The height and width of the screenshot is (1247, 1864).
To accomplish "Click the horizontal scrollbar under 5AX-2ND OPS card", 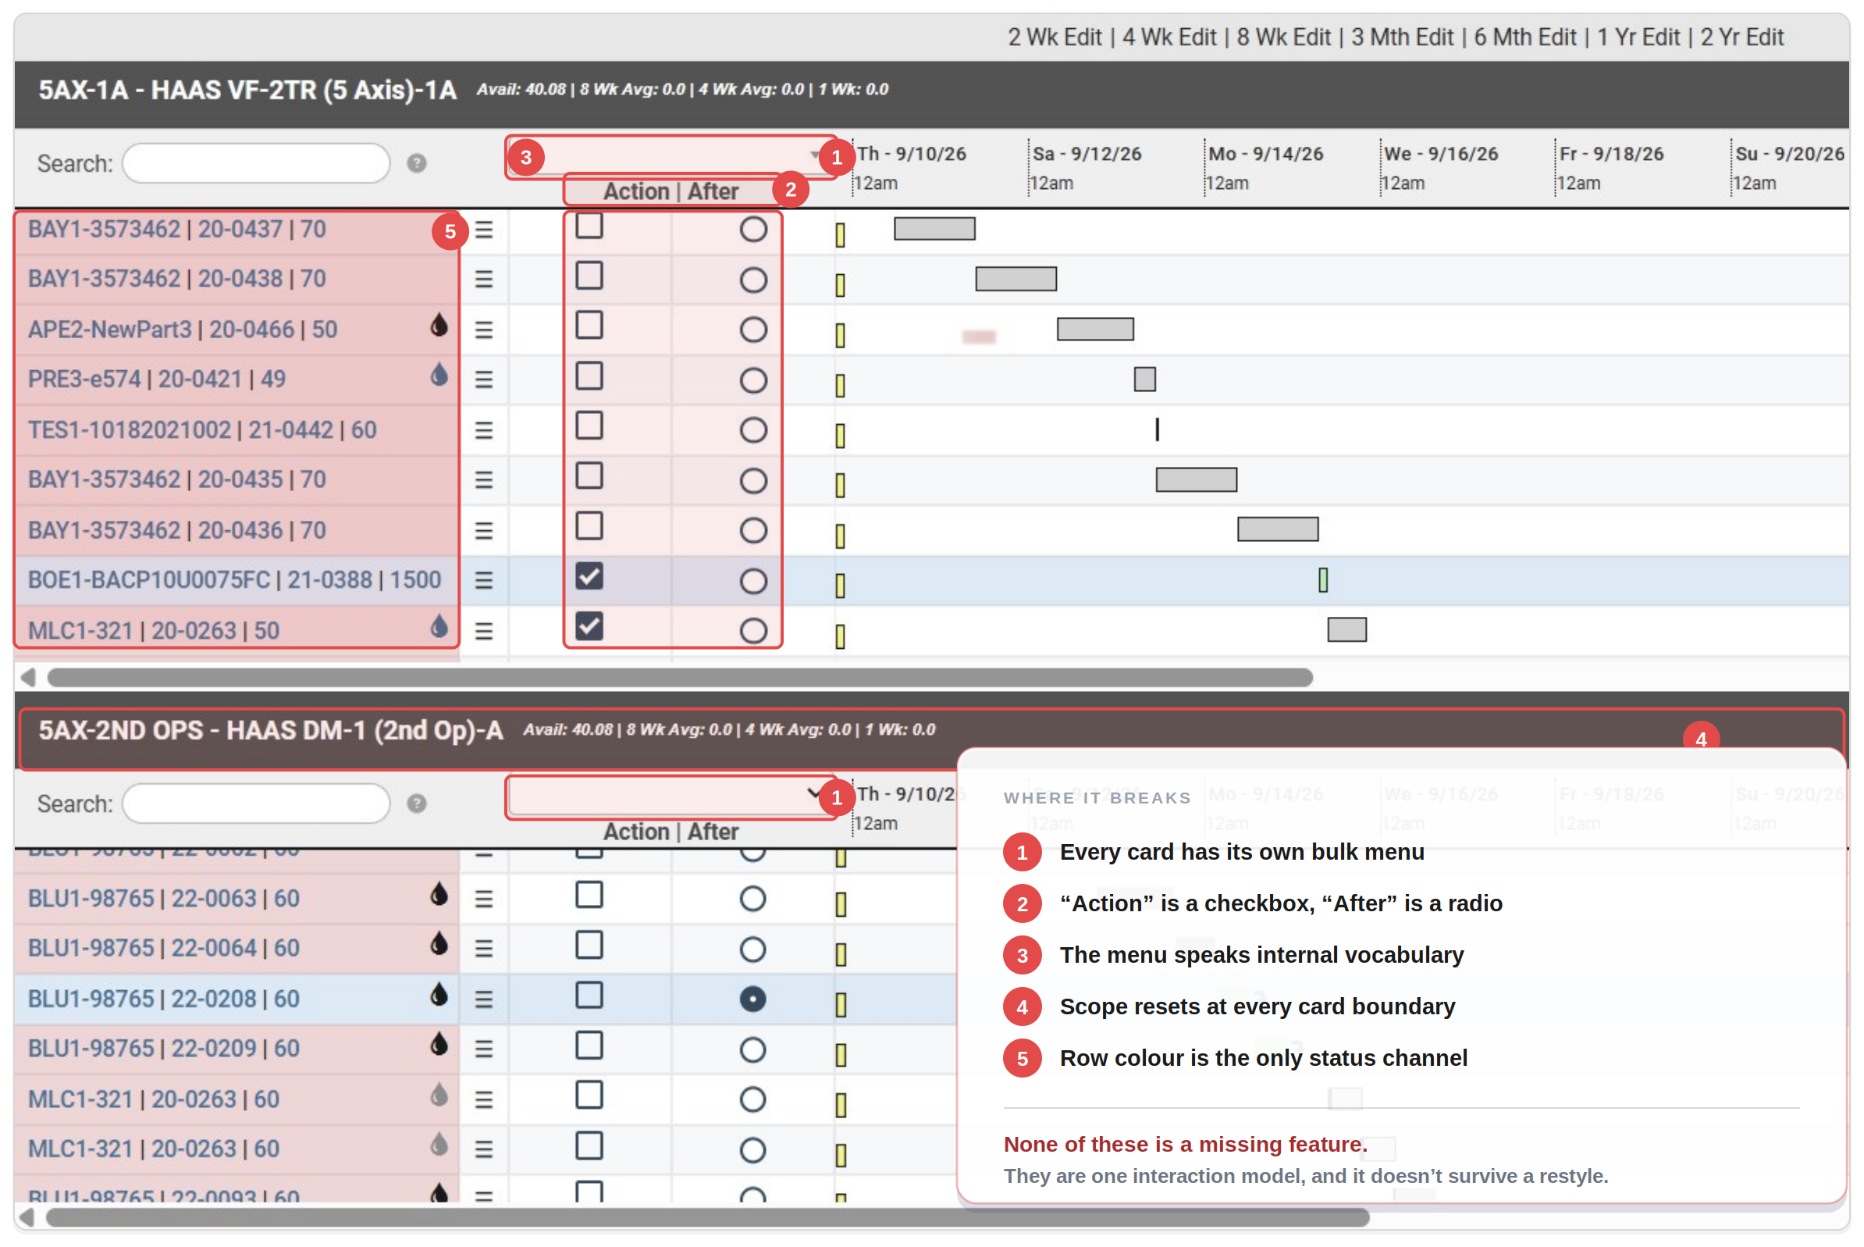I will 708,1217.
